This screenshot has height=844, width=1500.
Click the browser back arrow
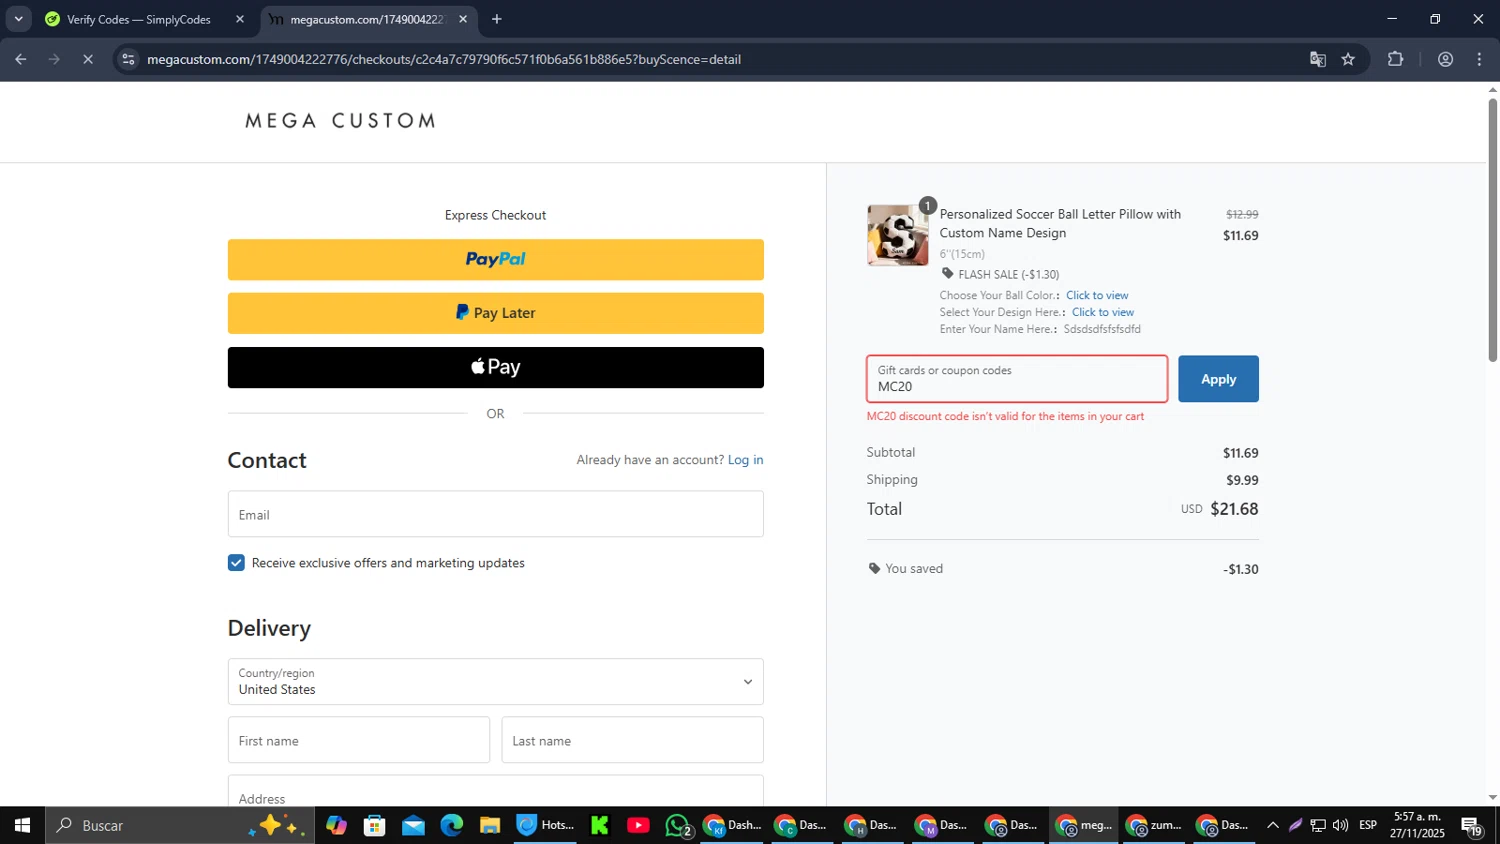click(20, 59)
